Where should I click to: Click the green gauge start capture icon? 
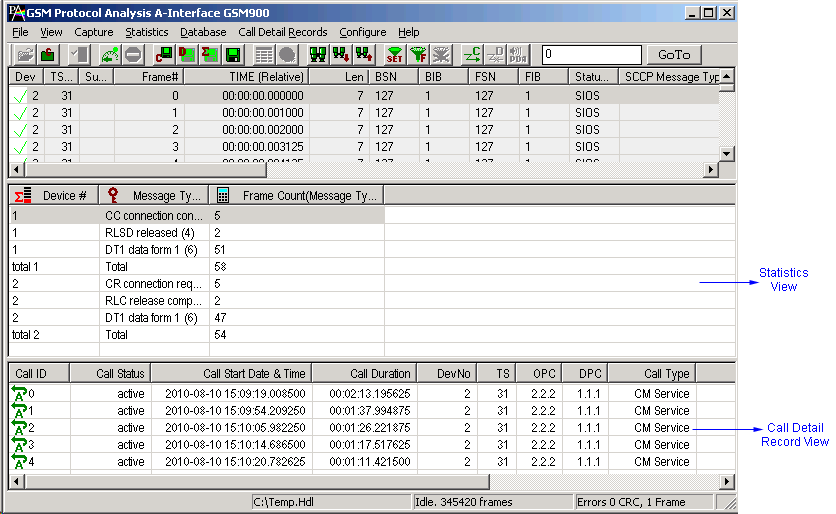pyautogui.click(x=110, y=54)
